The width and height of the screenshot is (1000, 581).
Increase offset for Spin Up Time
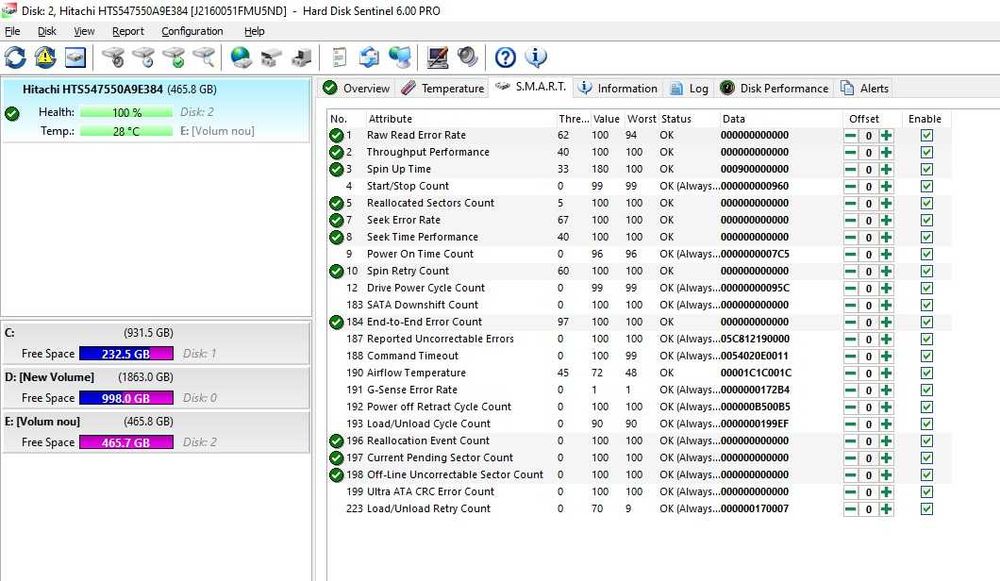point(886,169)
